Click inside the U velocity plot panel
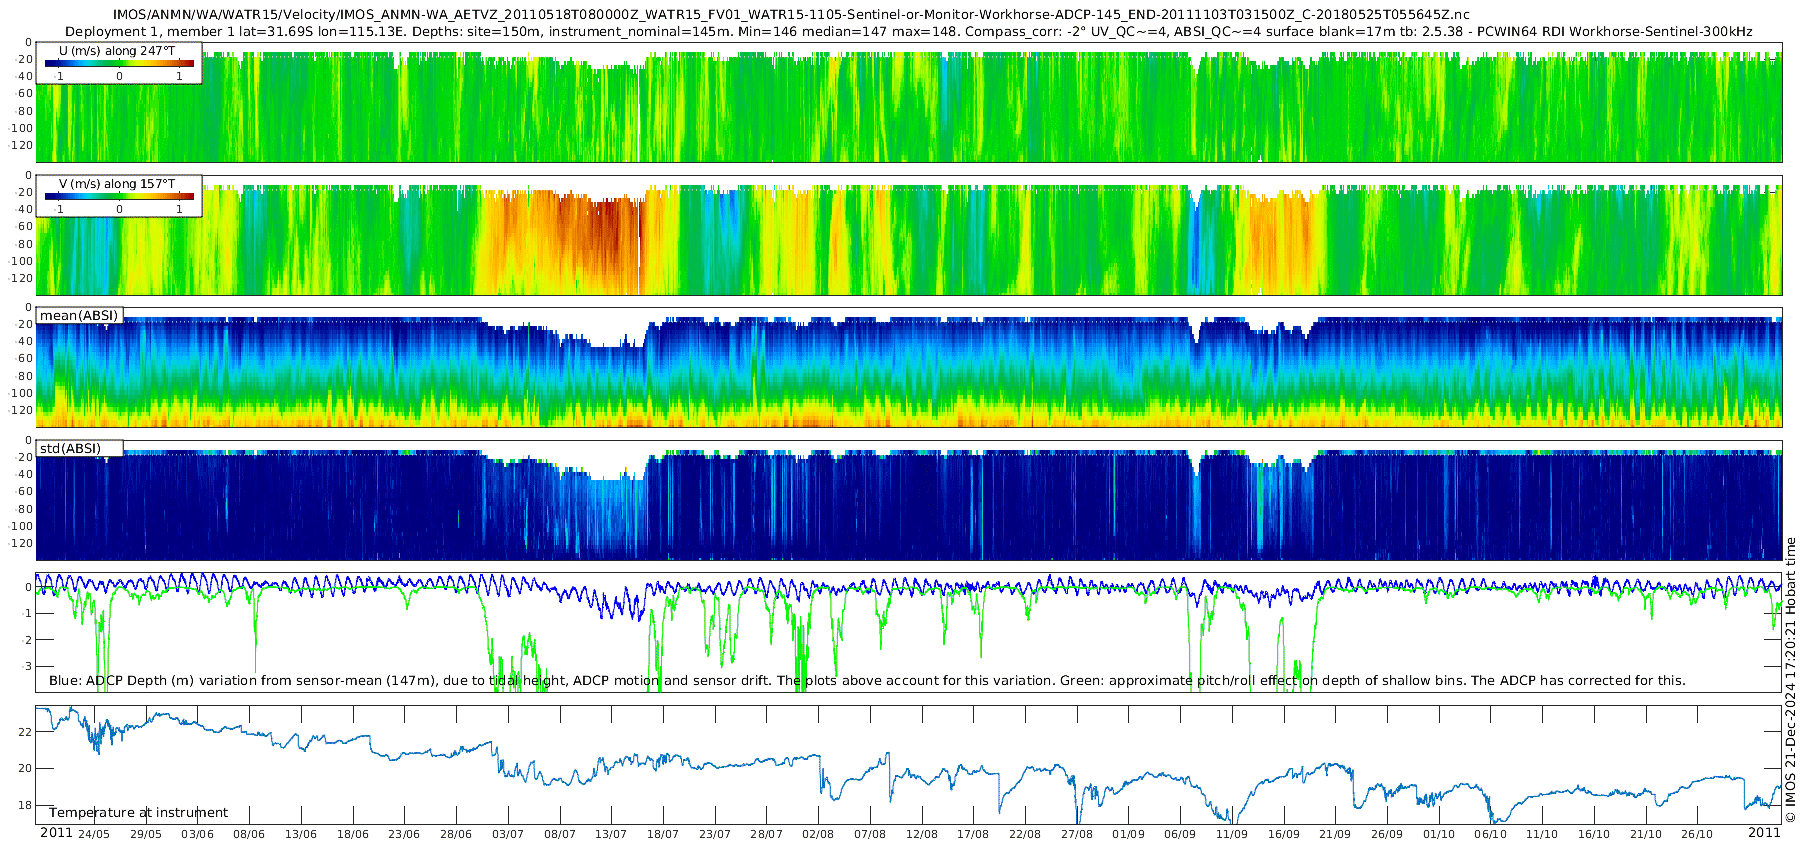This screenshot has height=850, width=1800. pyautogui.click(x=909, y=102)
